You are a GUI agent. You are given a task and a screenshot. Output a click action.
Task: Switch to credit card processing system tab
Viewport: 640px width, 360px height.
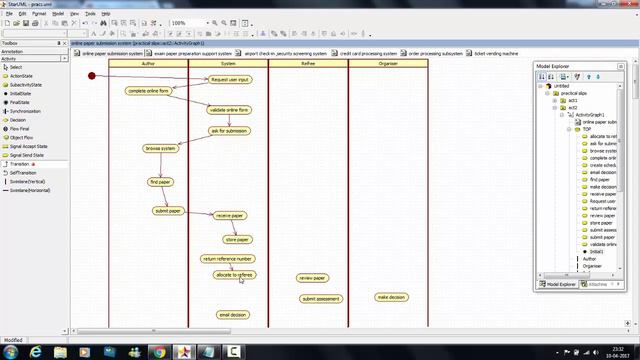click(364, 53)
